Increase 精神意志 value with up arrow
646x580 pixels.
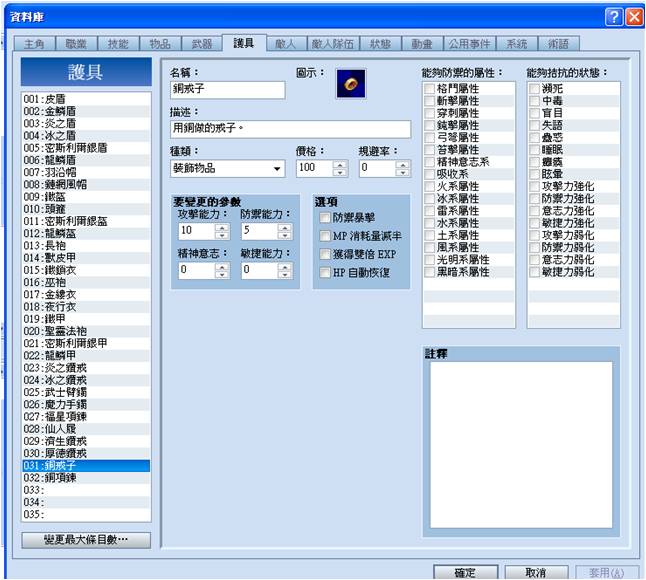tap(222, 267)
